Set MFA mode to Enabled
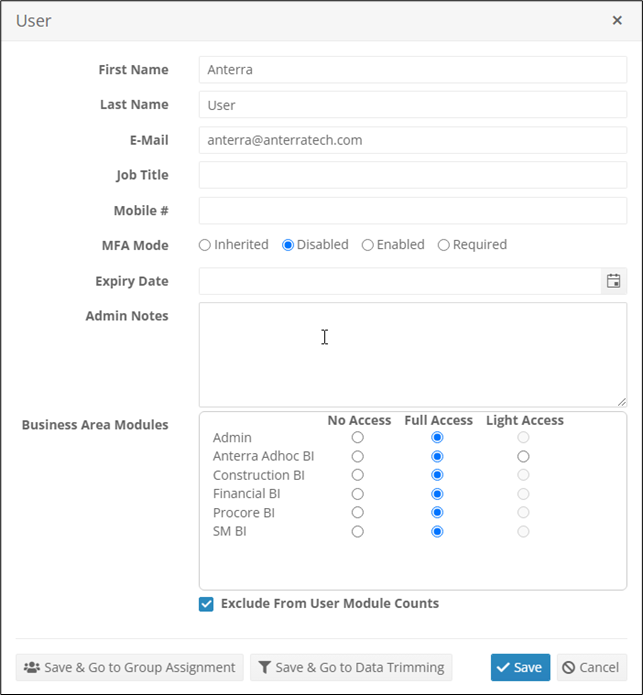Viewport: 643px width, 695px height. (x=368, y=245)
